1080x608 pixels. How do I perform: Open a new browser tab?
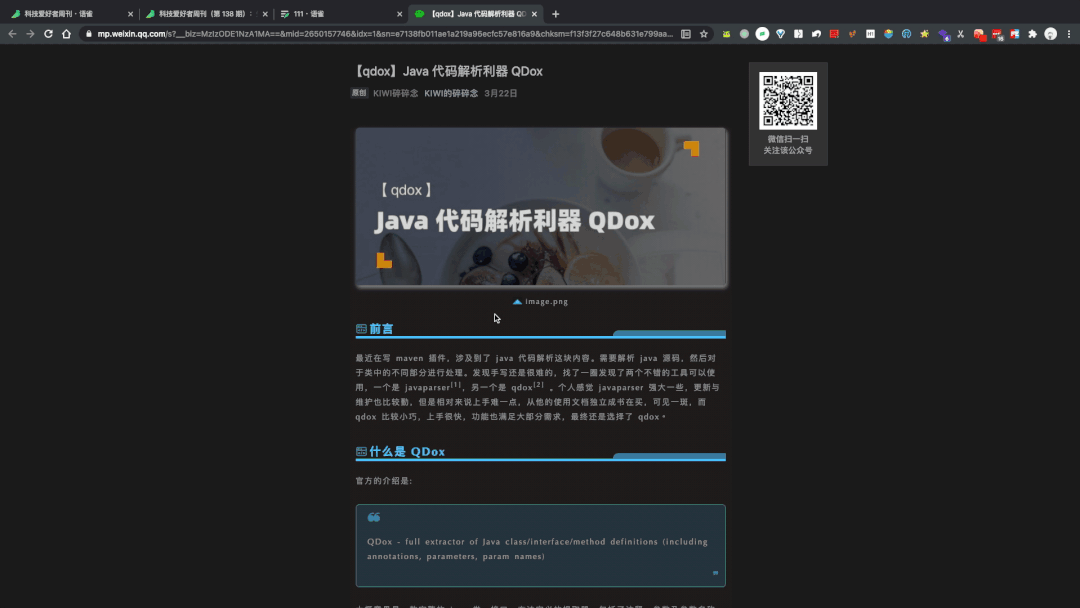click(x=556, y=14)
